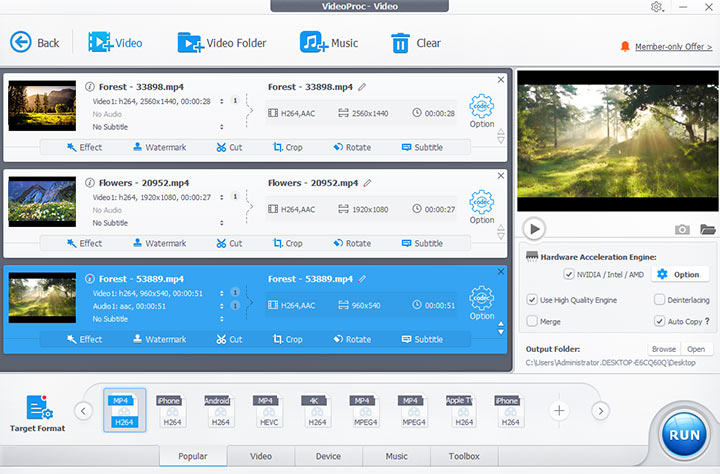Switch to the Video tab
Image resolution: width=720 pixels, height=474 pixels.
[261, 456]
